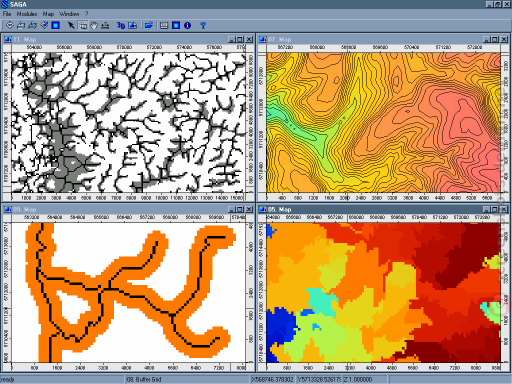Screen dimensions: 512x384
Task: Select the arrow pointer tool
Action: click(71, 25)
